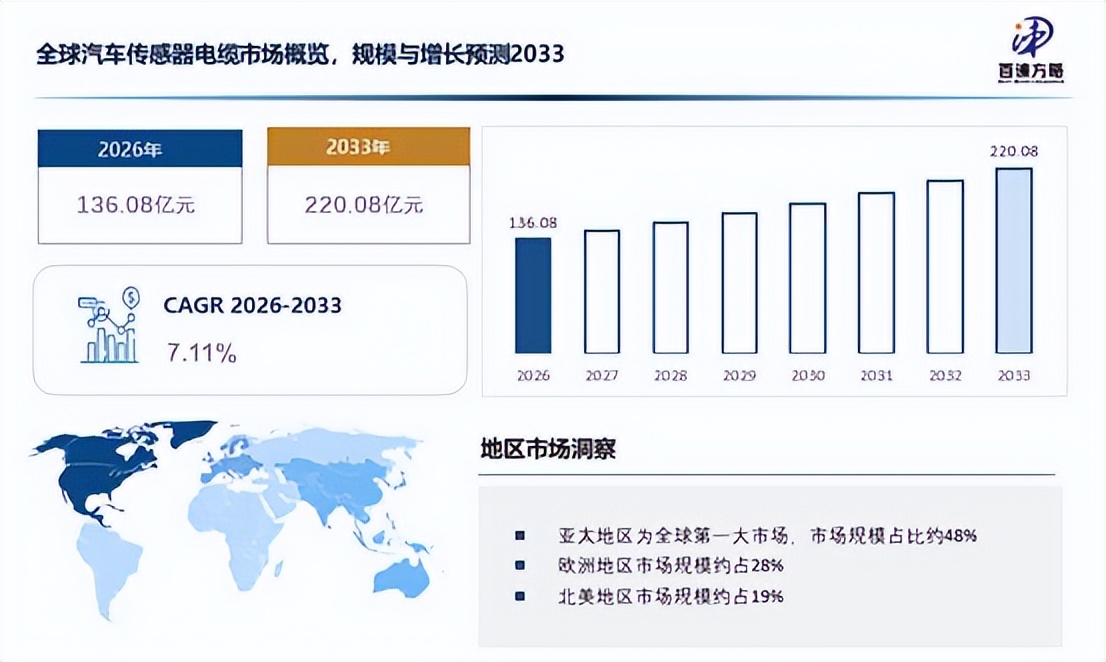Click the 136.08亿元 value box
The width and height of the screenshot is (1106, 662).
[140, 205]
